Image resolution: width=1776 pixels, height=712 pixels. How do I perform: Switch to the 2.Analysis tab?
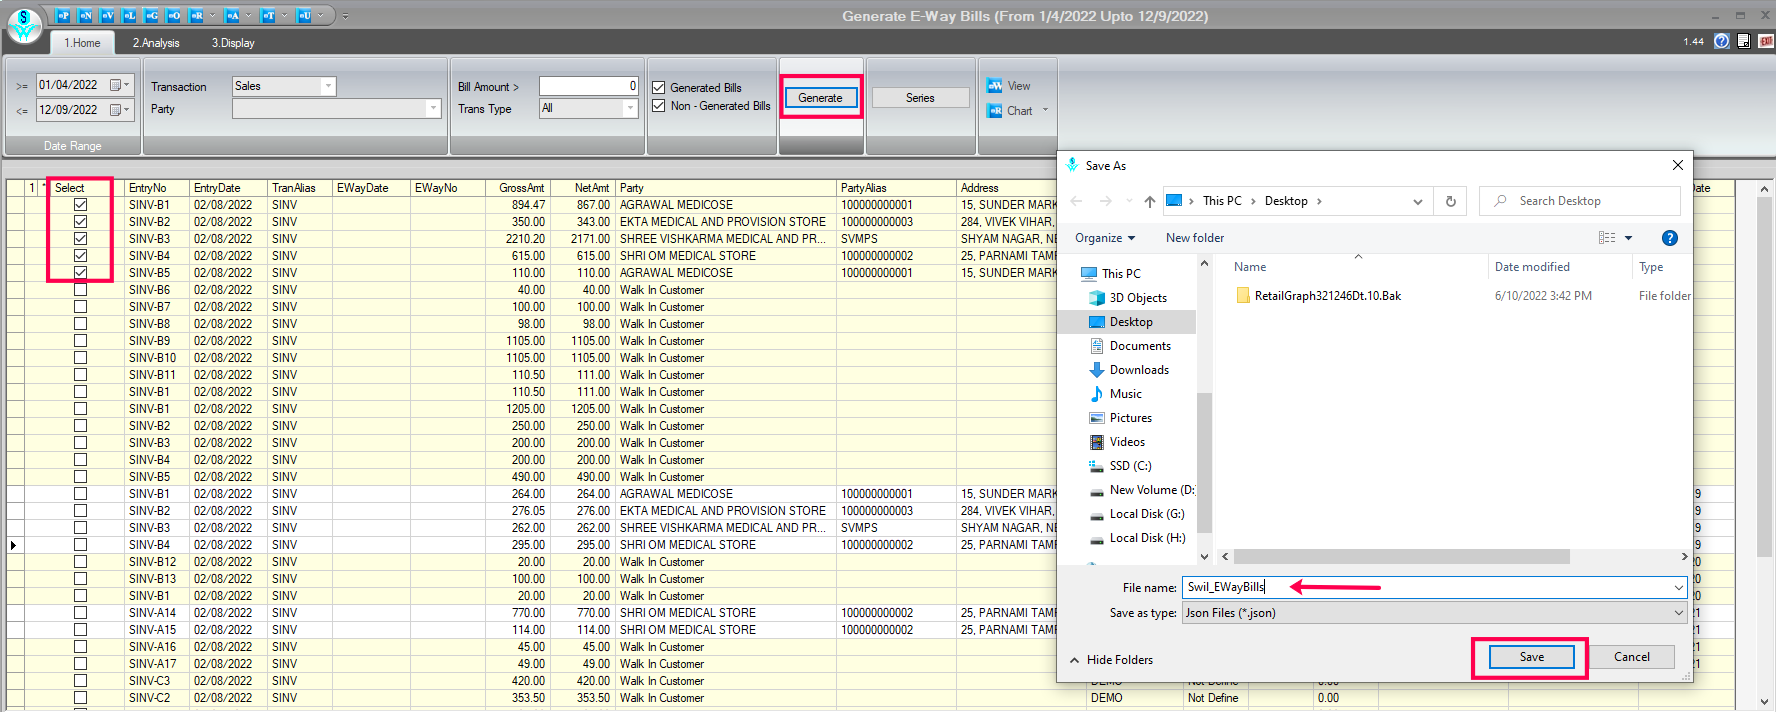[156, 43]
